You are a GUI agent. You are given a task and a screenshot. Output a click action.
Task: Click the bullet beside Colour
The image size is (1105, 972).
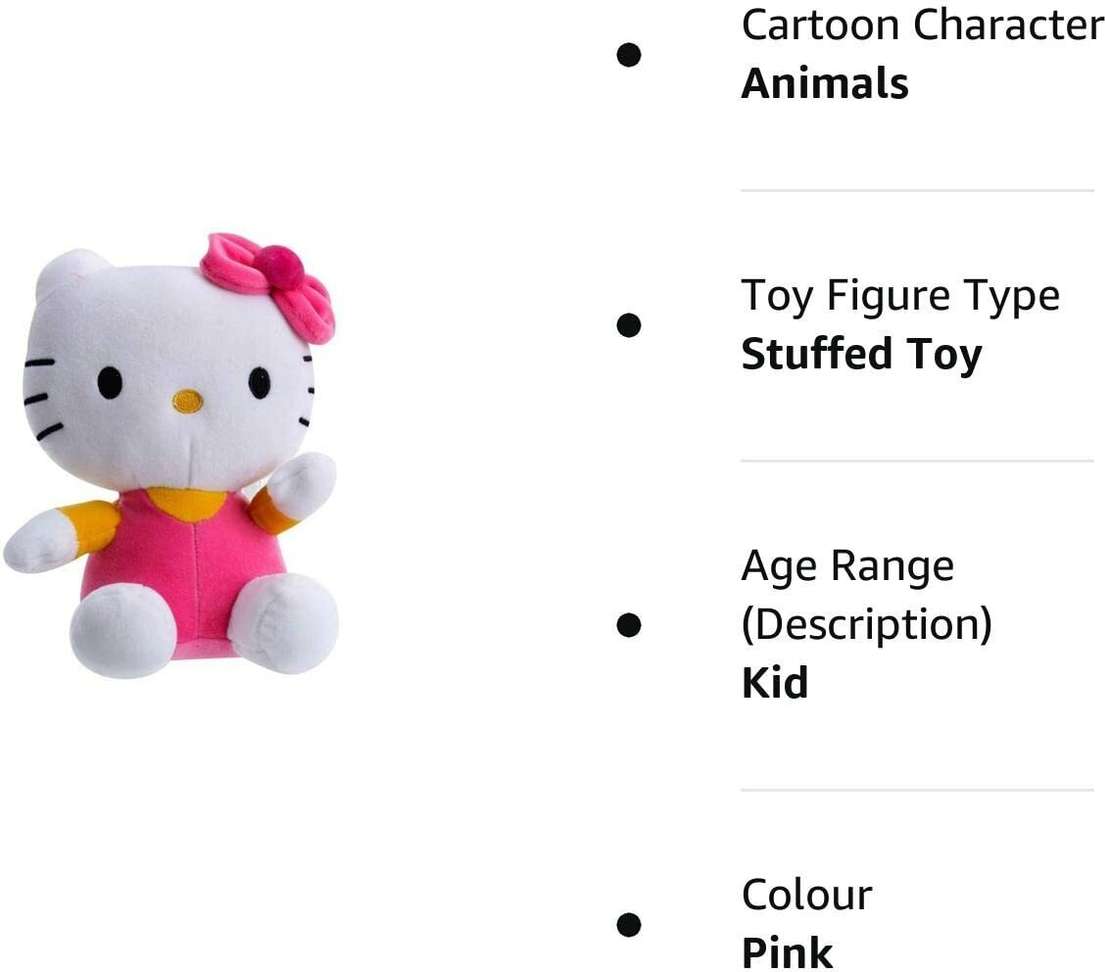[629, 923]
